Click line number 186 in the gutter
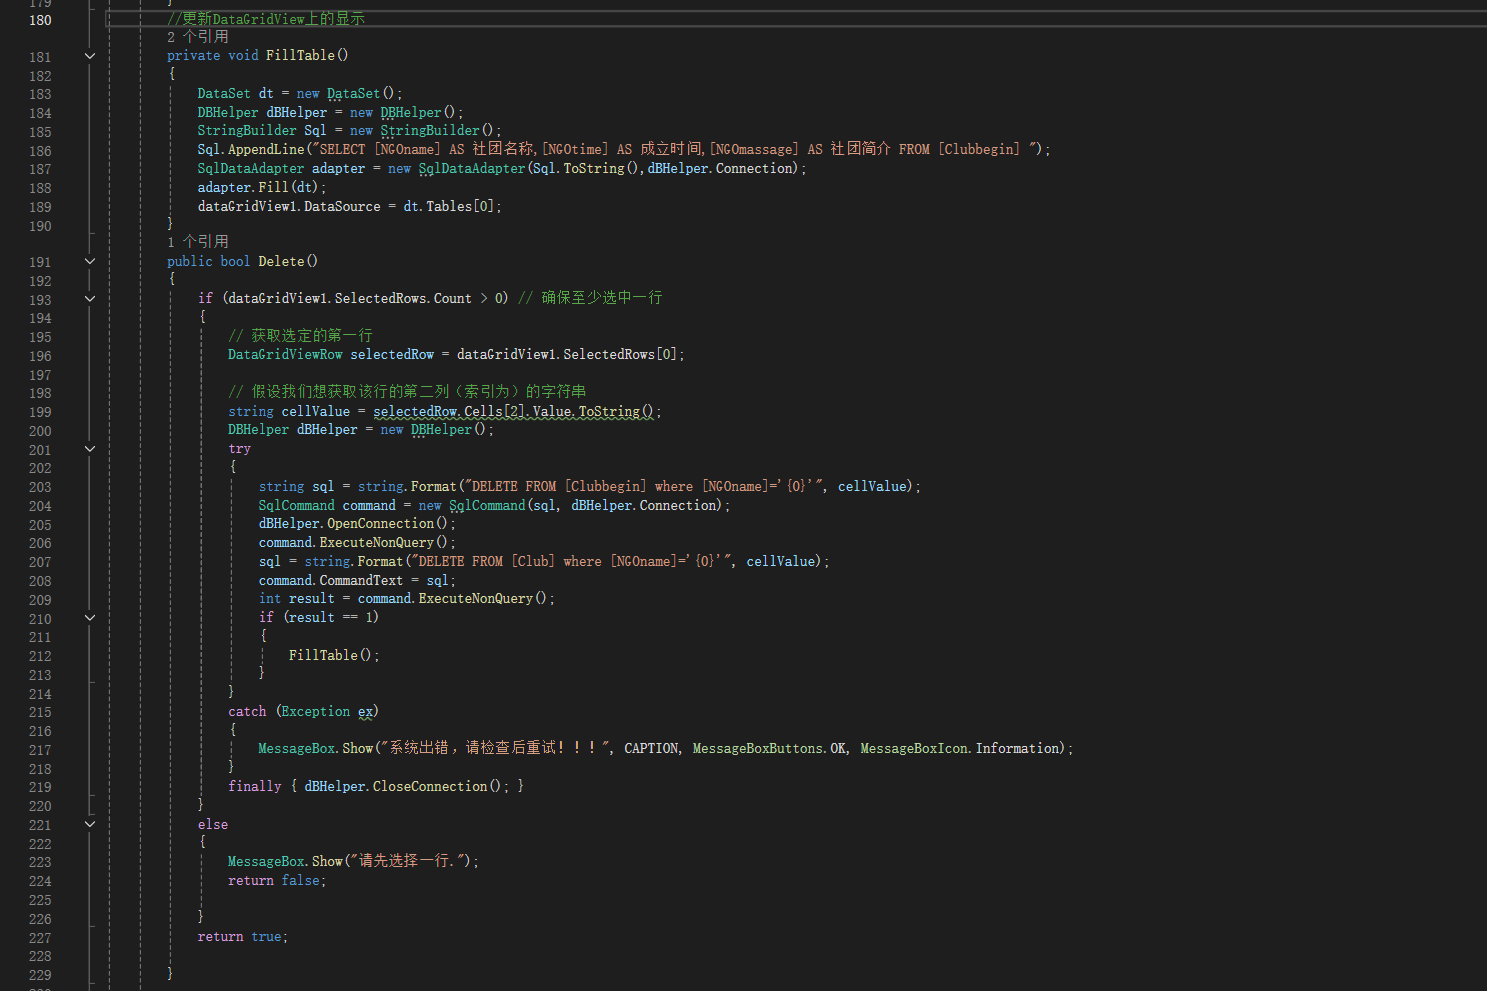This screenshot has height=991, width=1487. point(40,151)
